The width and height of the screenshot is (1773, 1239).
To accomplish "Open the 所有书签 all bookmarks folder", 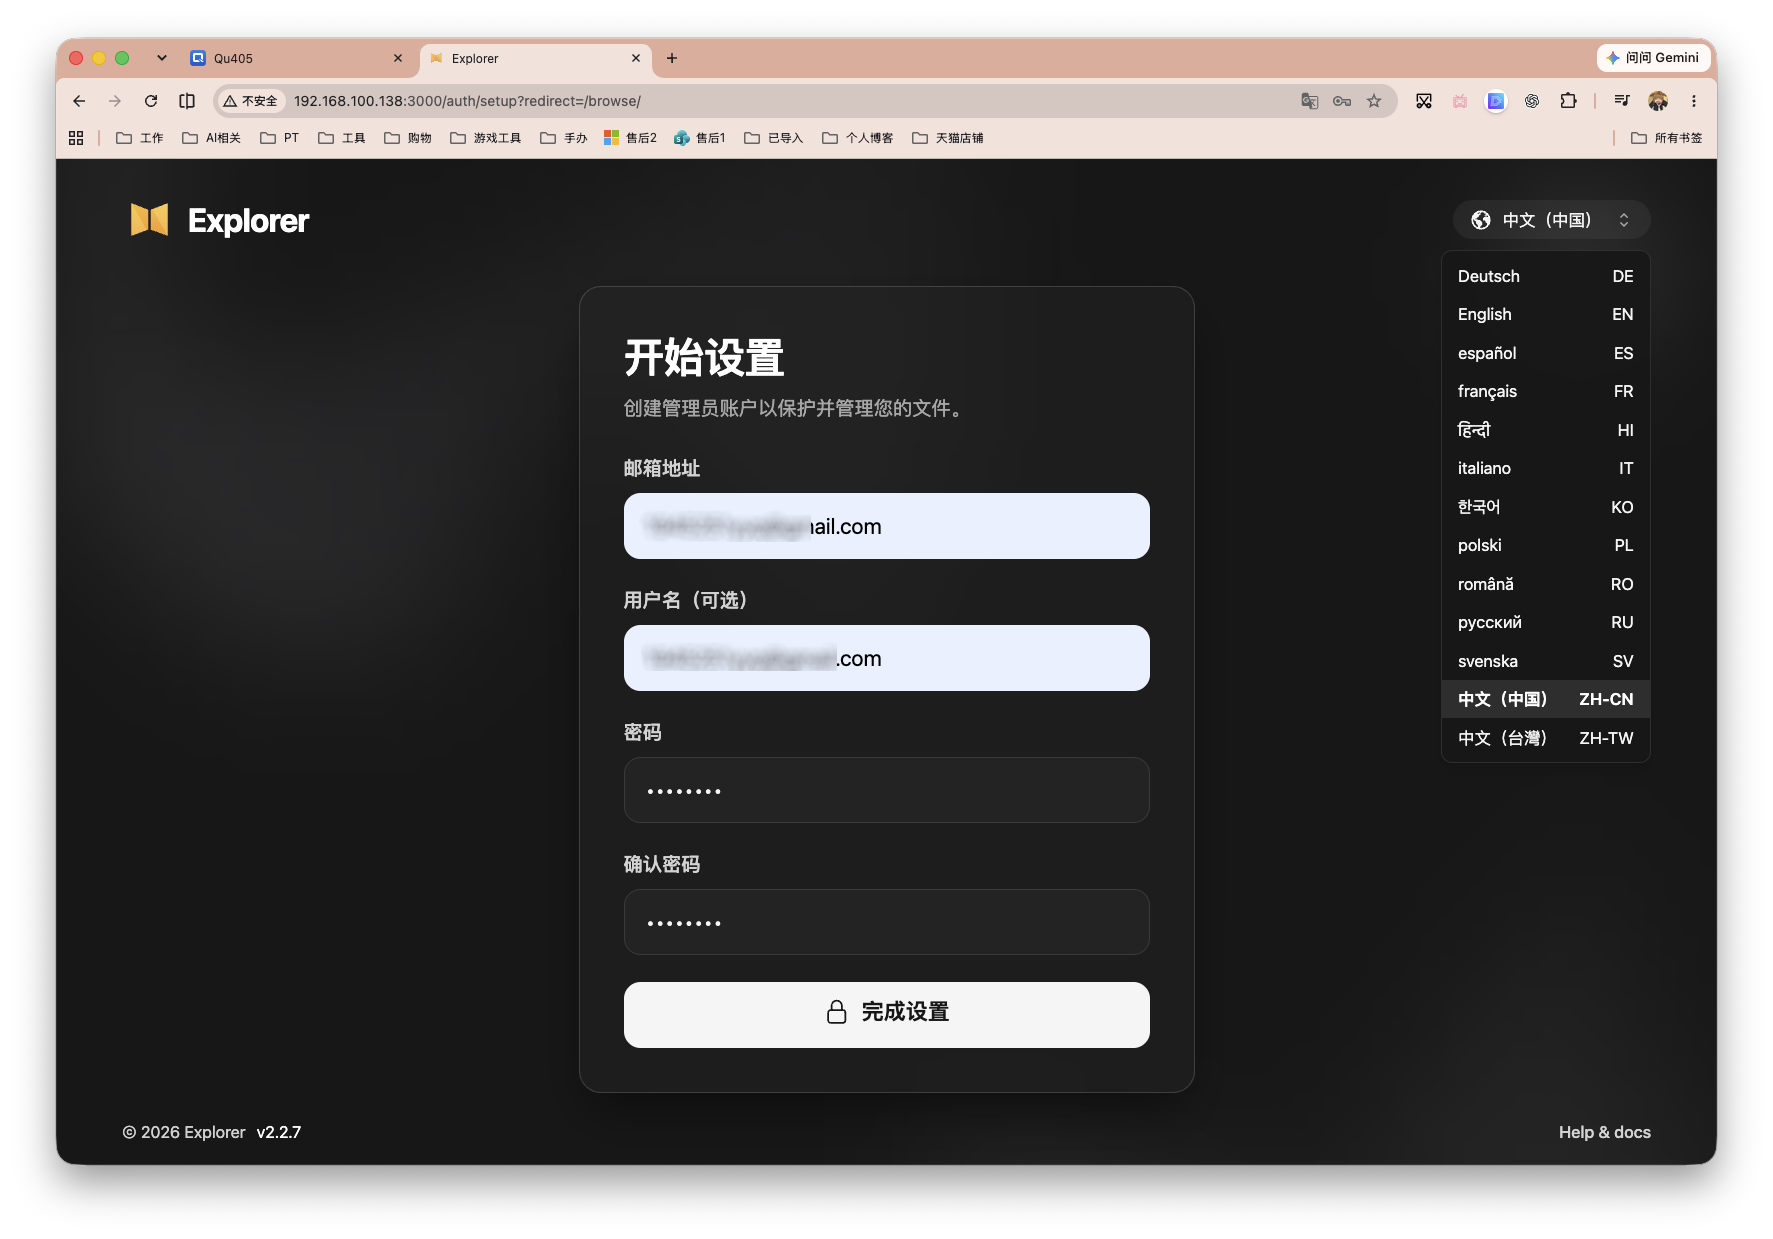I will coord(1667,138).
